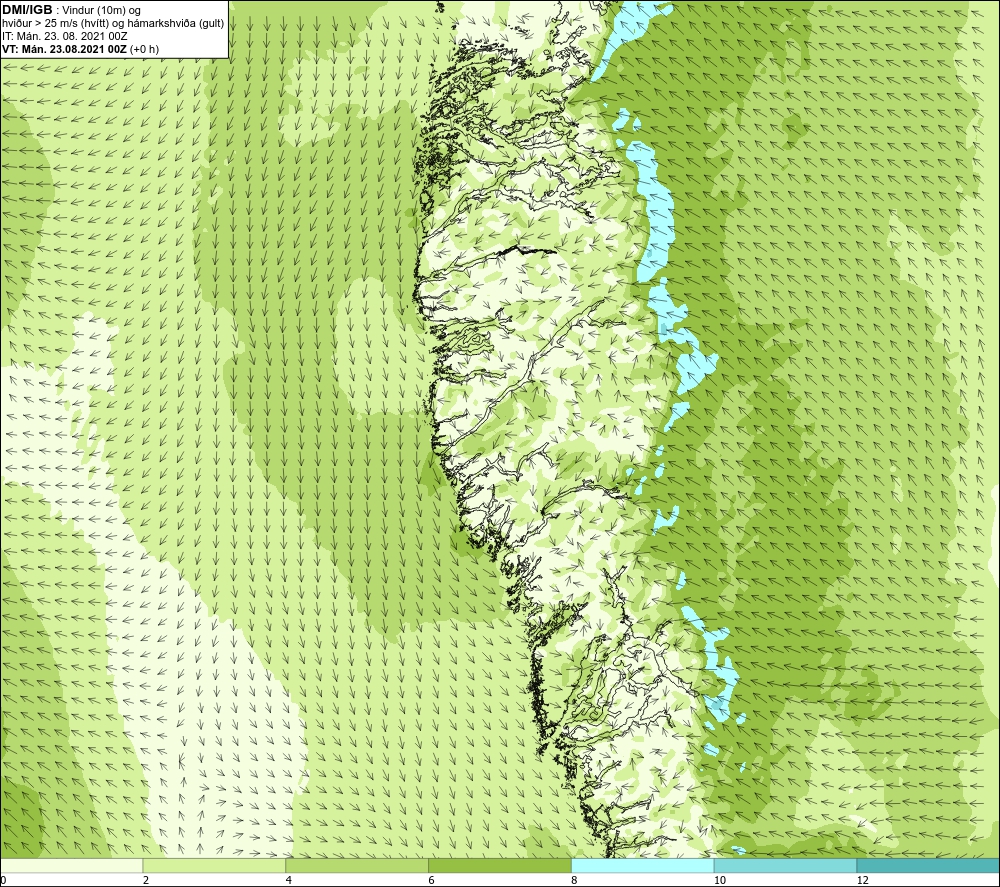Click the 4–6 m/s green legend swatch

pos(357,865)
